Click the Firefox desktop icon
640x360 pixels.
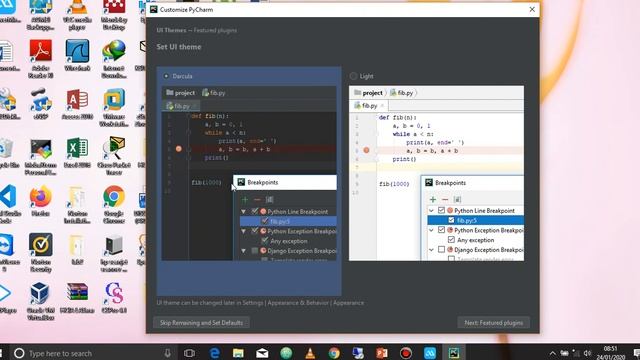point(40,201)
